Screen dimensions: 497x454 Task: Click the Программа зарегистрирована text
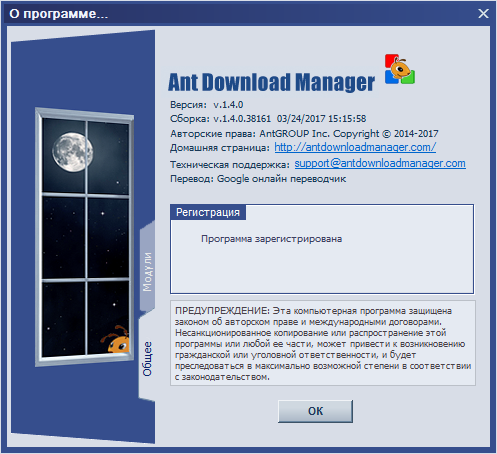click(x=271, y=239)
